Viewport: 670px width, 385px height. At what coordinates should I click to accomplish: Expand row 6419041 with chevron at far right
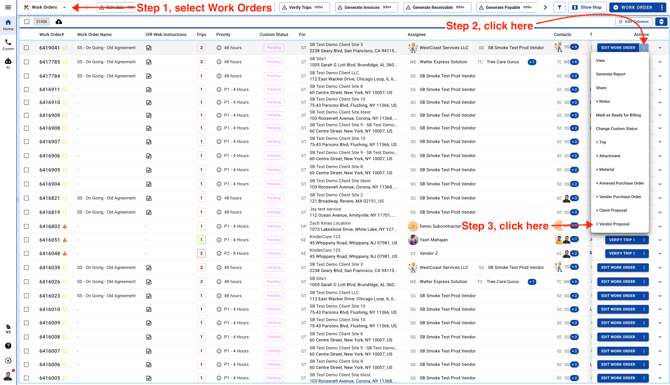click(x=660, y=48)
